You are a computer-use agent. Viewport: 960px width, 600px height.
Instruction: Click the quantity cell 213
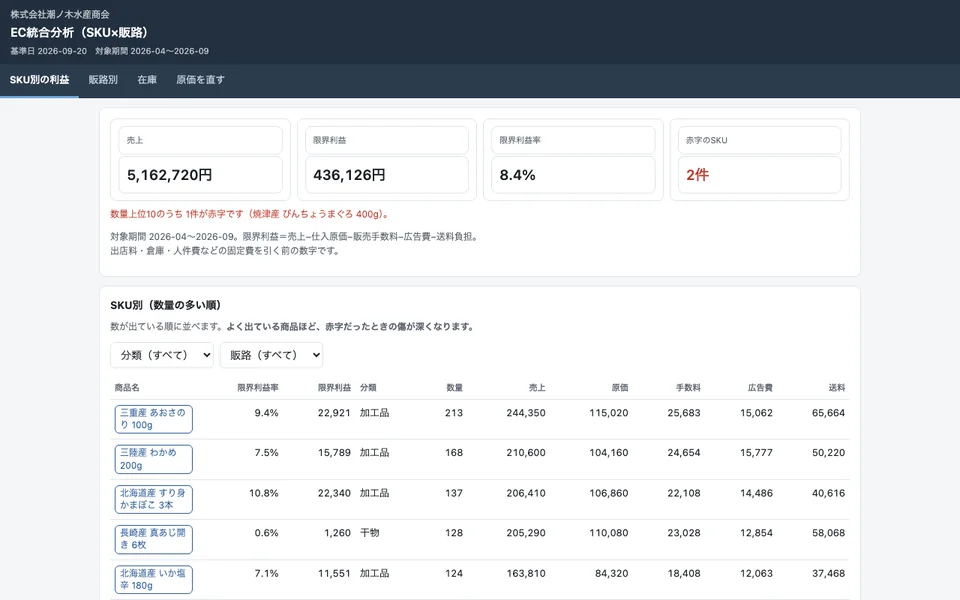click(x=454, y=413)
